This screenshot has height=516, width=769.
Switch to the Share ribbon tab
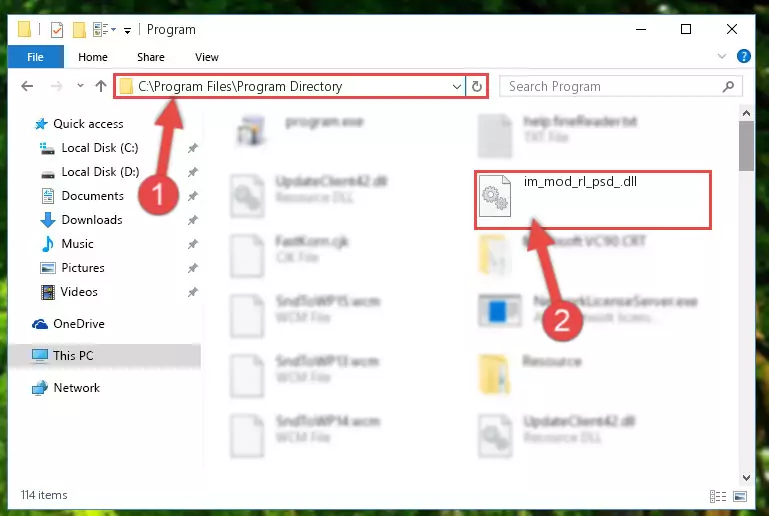tap(151, 57)
